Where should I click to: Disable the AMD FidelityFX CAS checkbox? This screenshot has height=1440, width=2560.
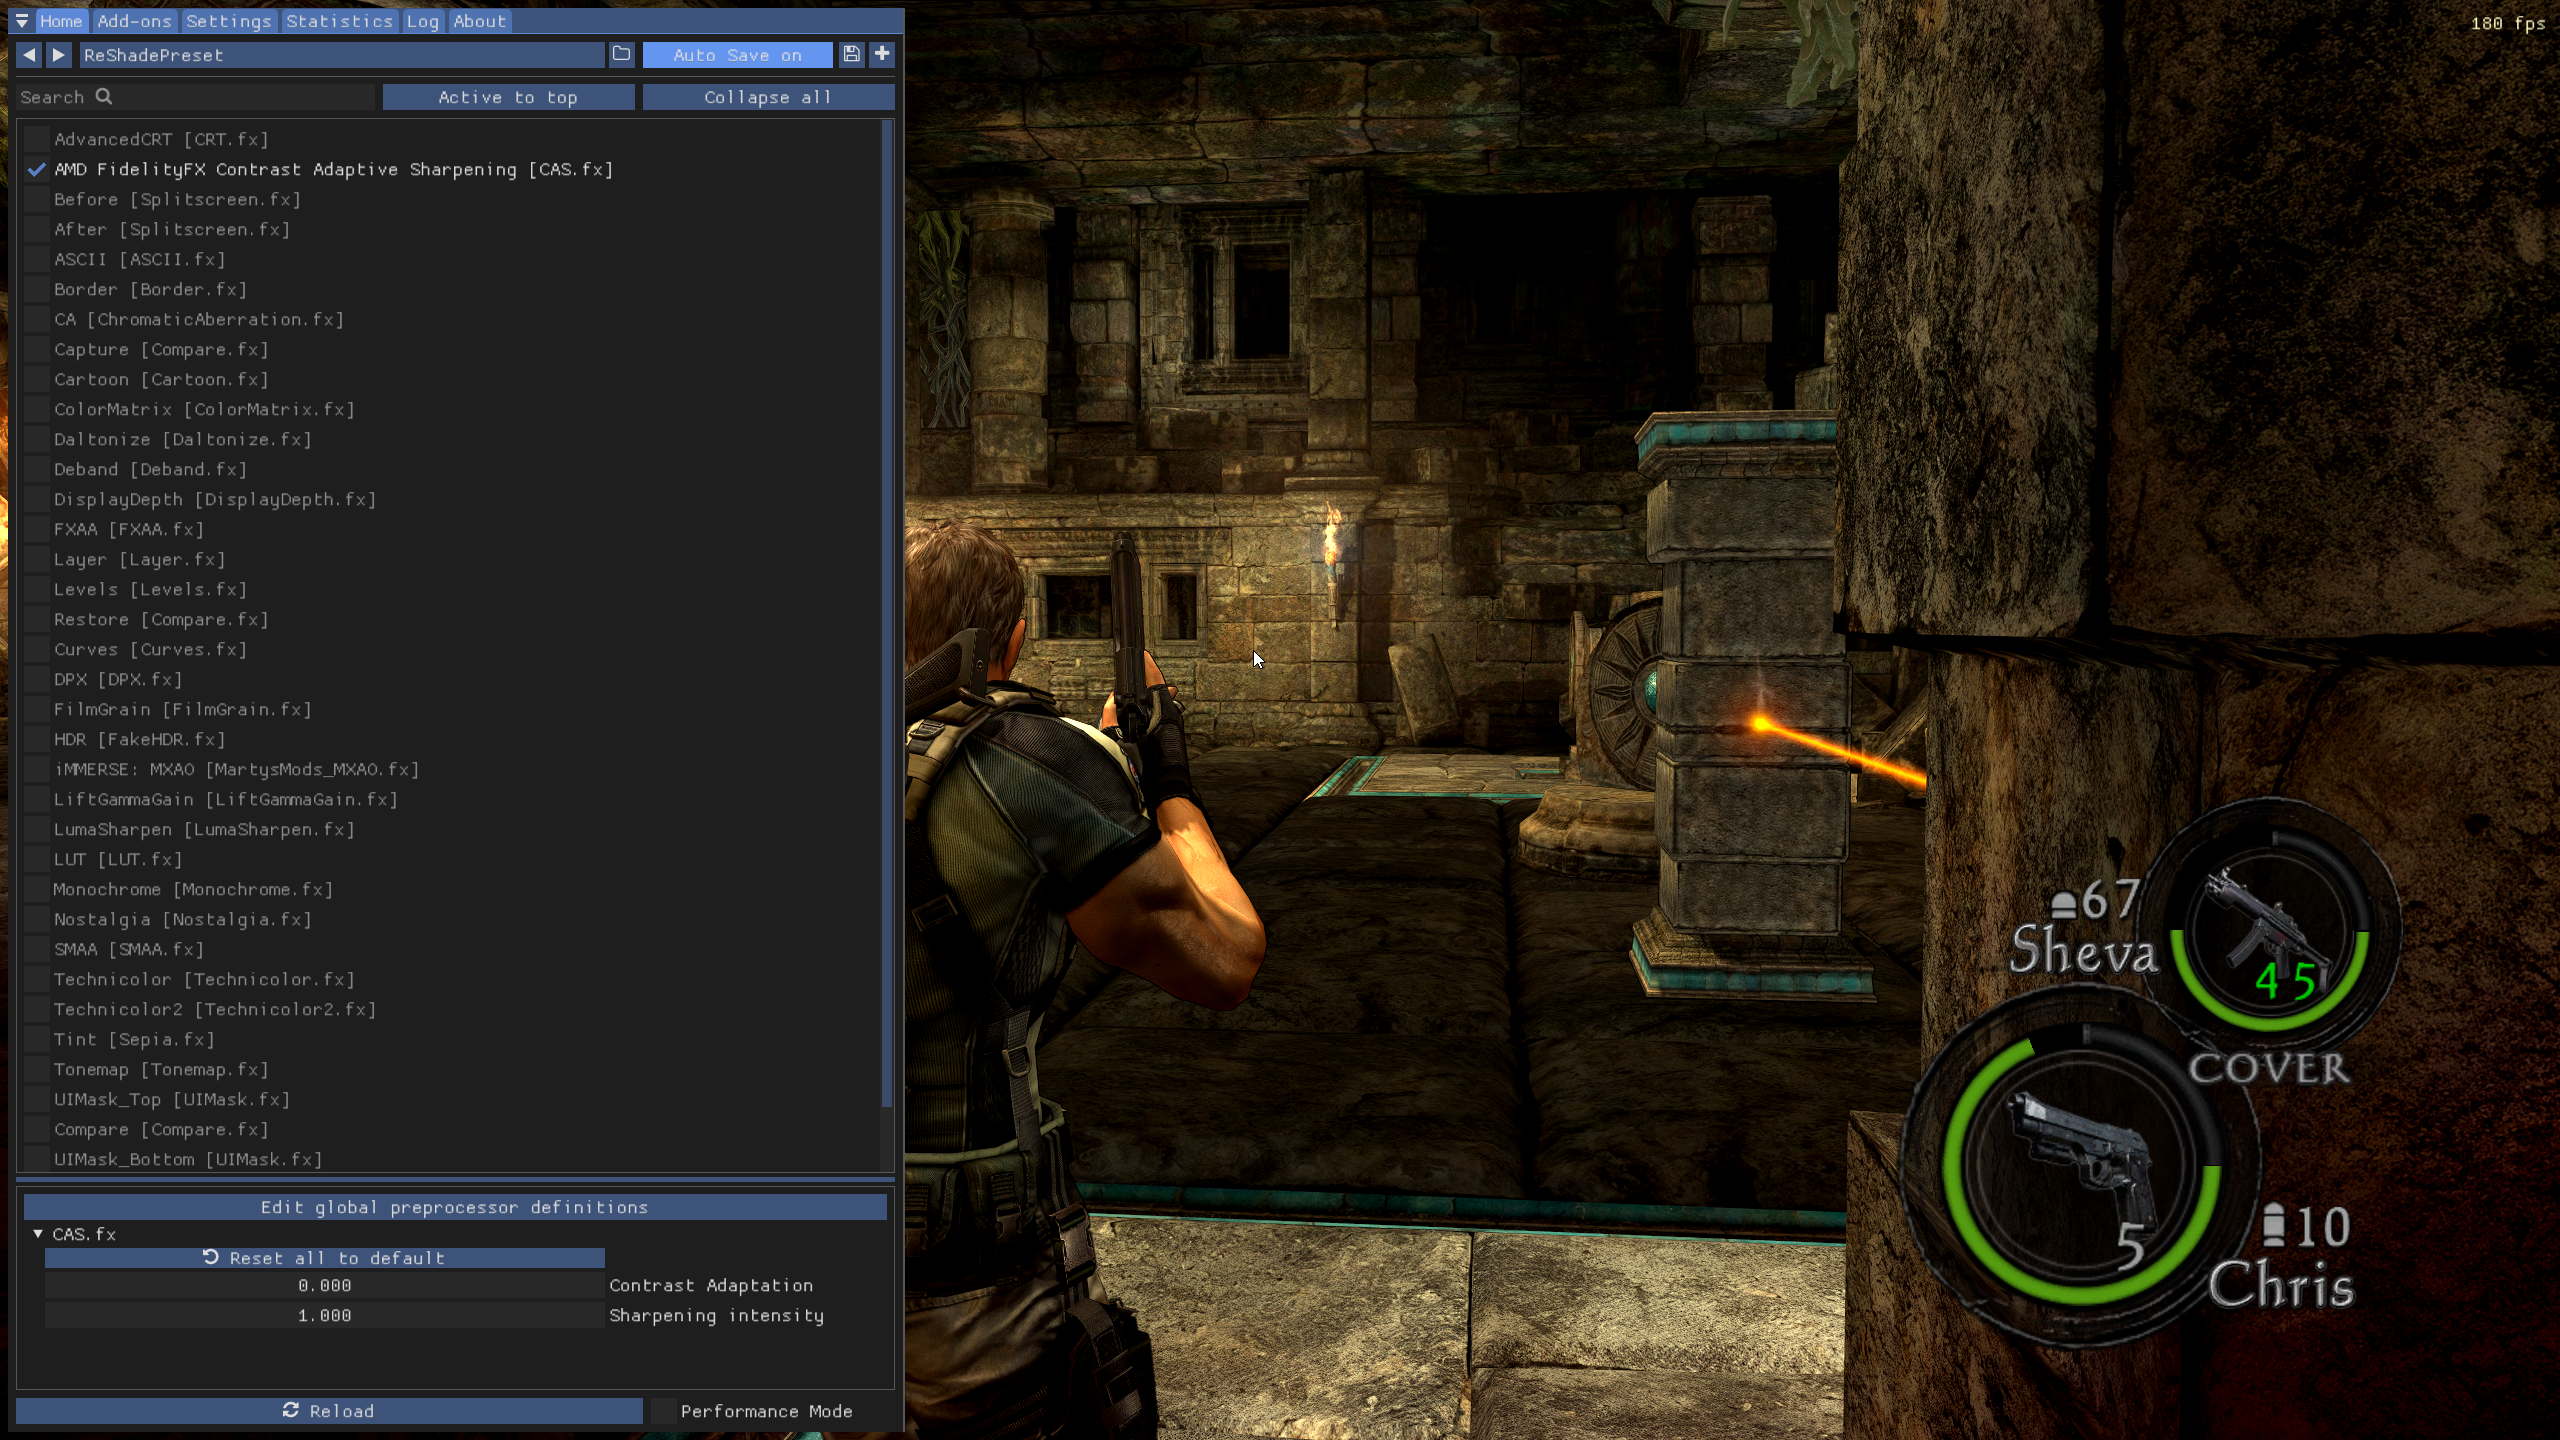coord(37,169)
